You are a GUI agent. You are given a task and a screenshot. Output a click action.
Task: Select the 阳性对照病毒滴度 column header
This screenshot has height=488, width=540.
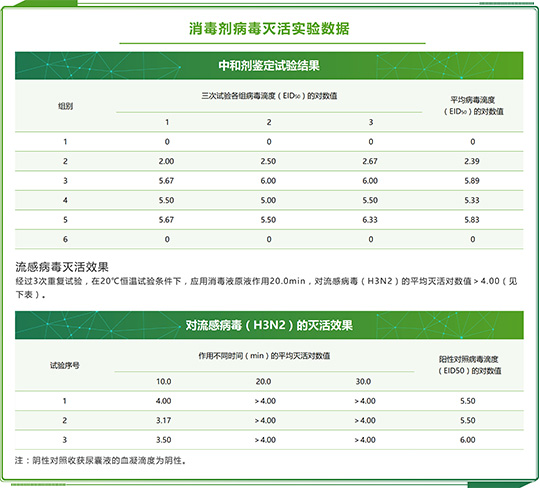pos(470,365)
